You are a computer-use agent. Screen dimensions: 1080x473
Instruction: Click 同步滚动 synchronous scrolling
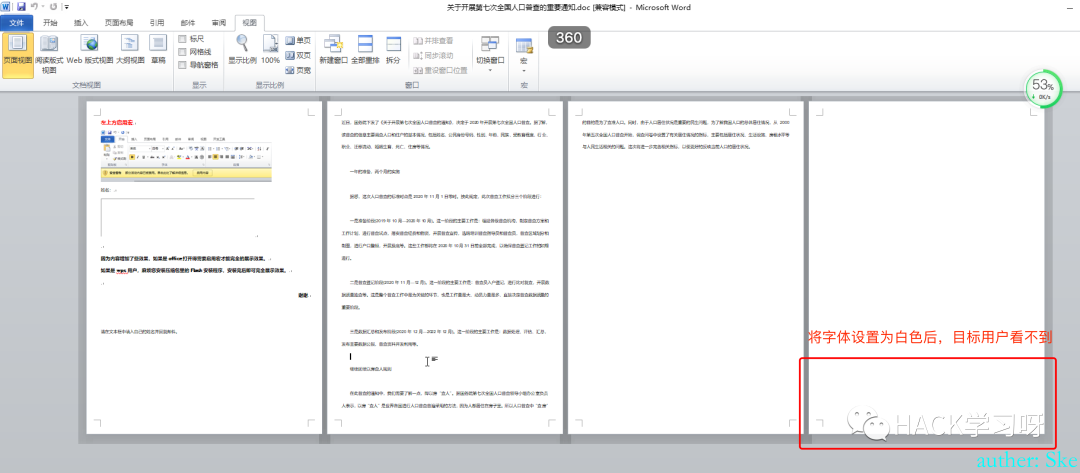(433, 56)
